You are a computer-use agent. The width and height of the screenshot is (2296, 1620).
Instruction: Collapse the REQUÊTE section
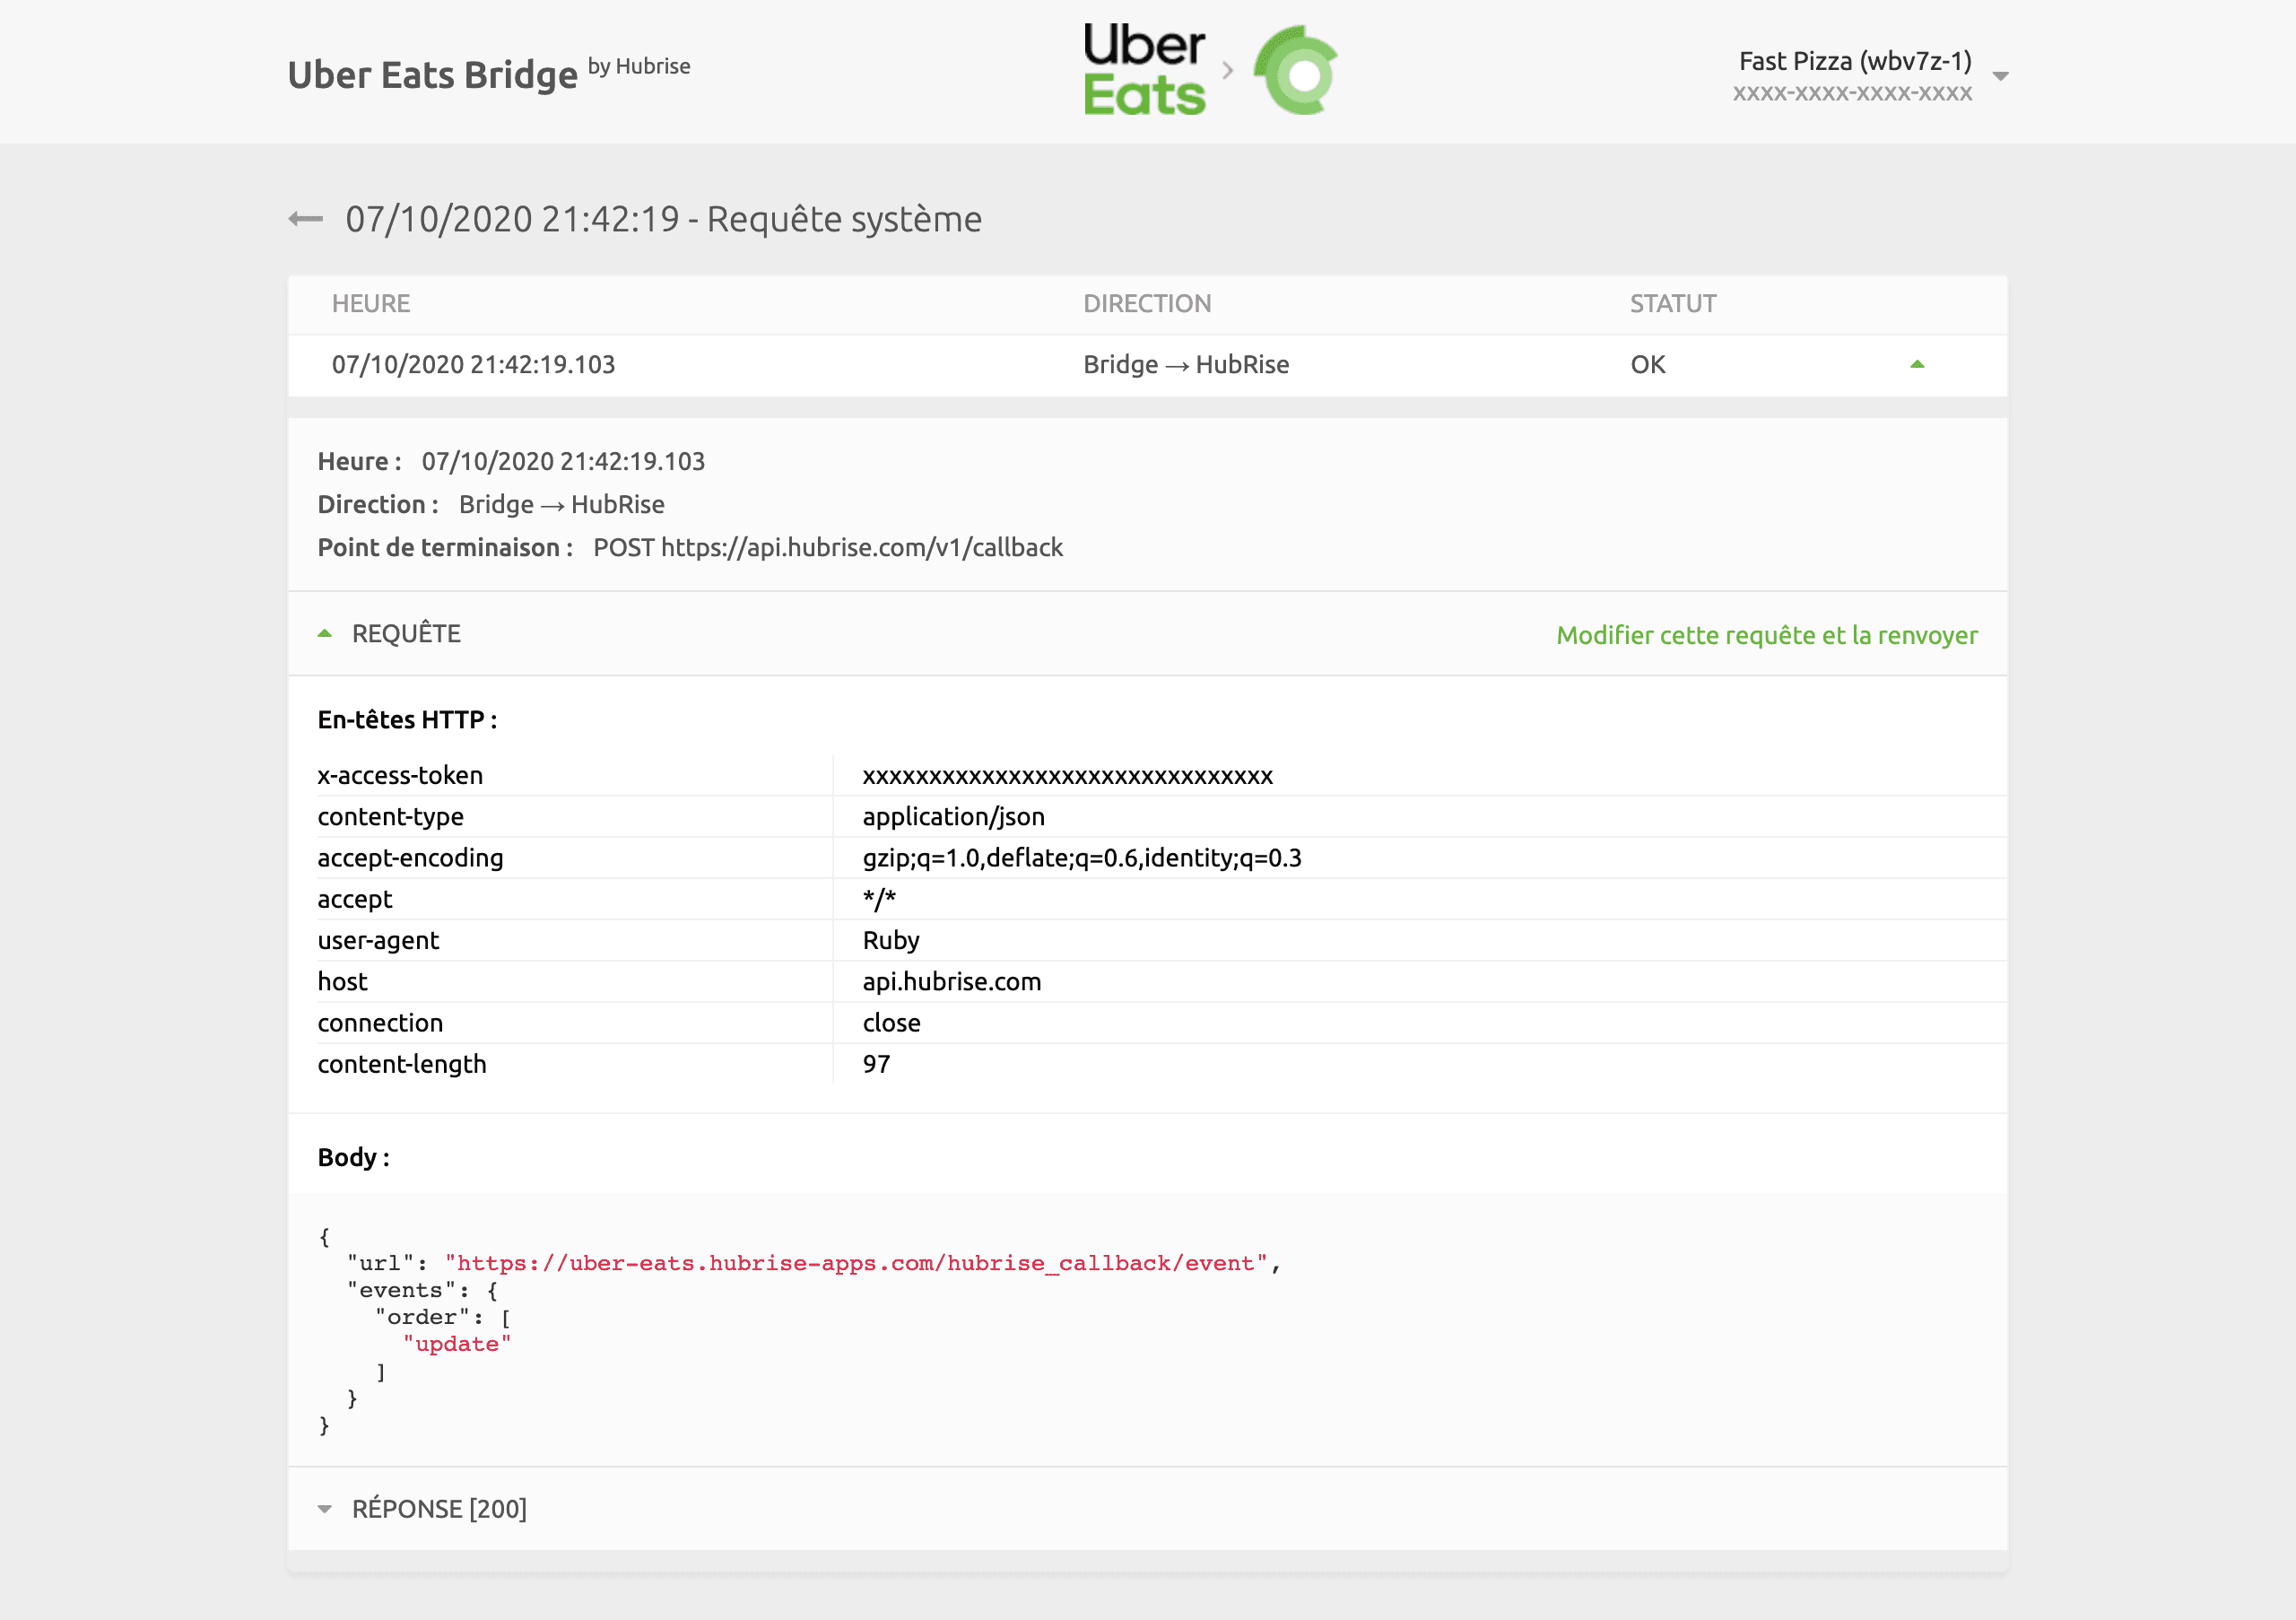(324, 633)
